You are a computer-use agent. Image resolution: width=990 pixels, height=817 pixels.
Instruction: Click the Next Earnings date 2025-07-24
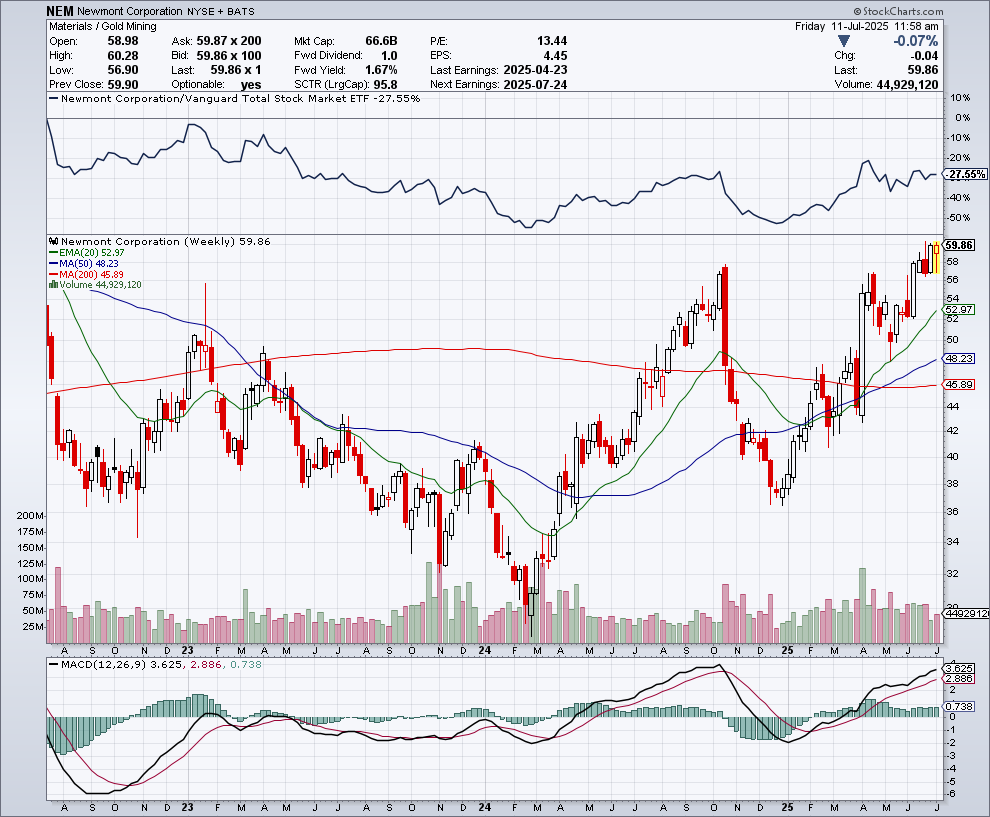tap(535, 85)
